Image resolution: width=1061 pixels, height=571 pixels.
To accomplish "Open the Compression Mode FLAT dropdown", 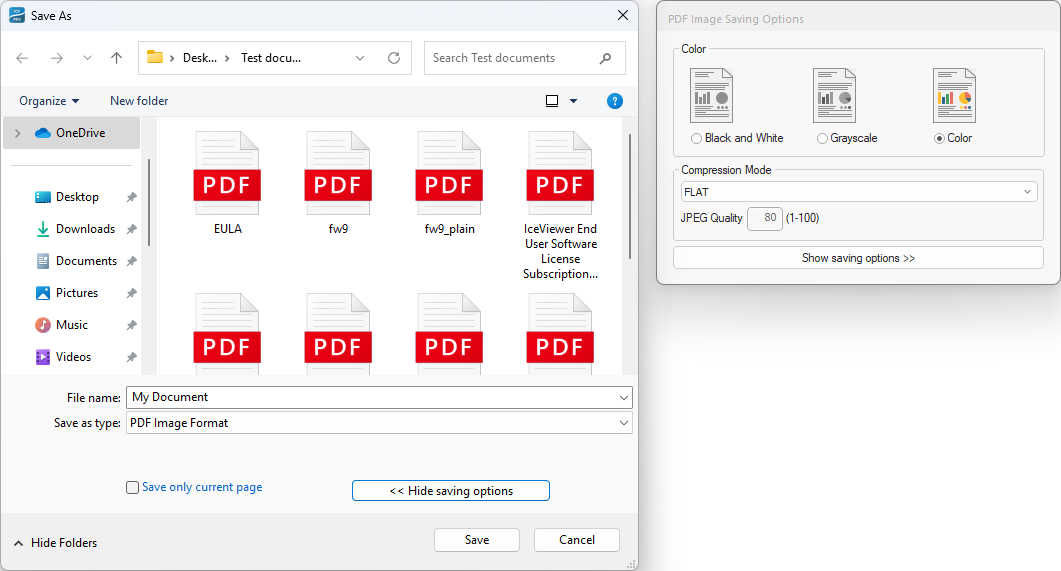I will pyautogui.click(x=859, y=191).
